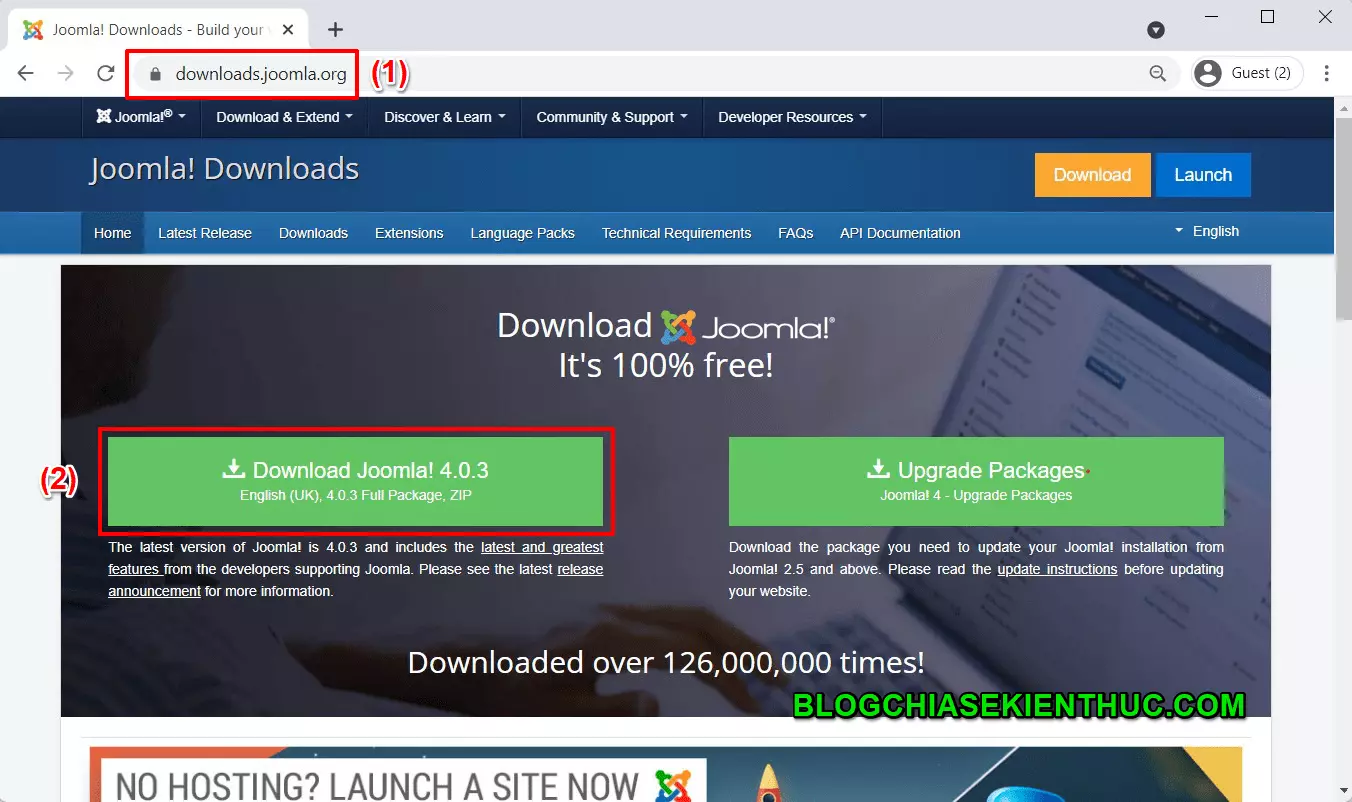Expand the Developer Resources menu
This screenshot has height=802, width=1352.
792,117
